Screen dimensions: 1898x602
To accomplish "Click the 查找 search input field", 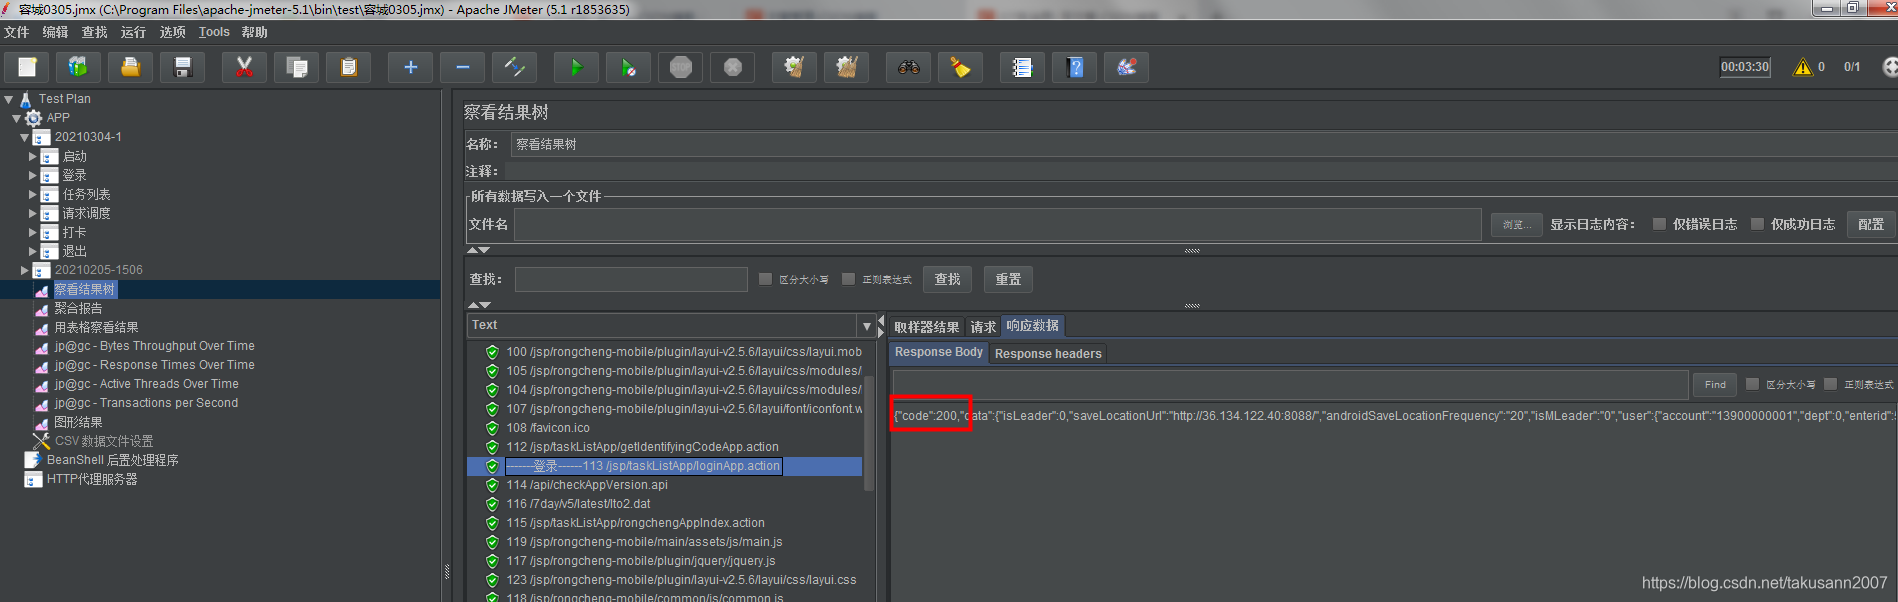I will [x=631, y=279].
